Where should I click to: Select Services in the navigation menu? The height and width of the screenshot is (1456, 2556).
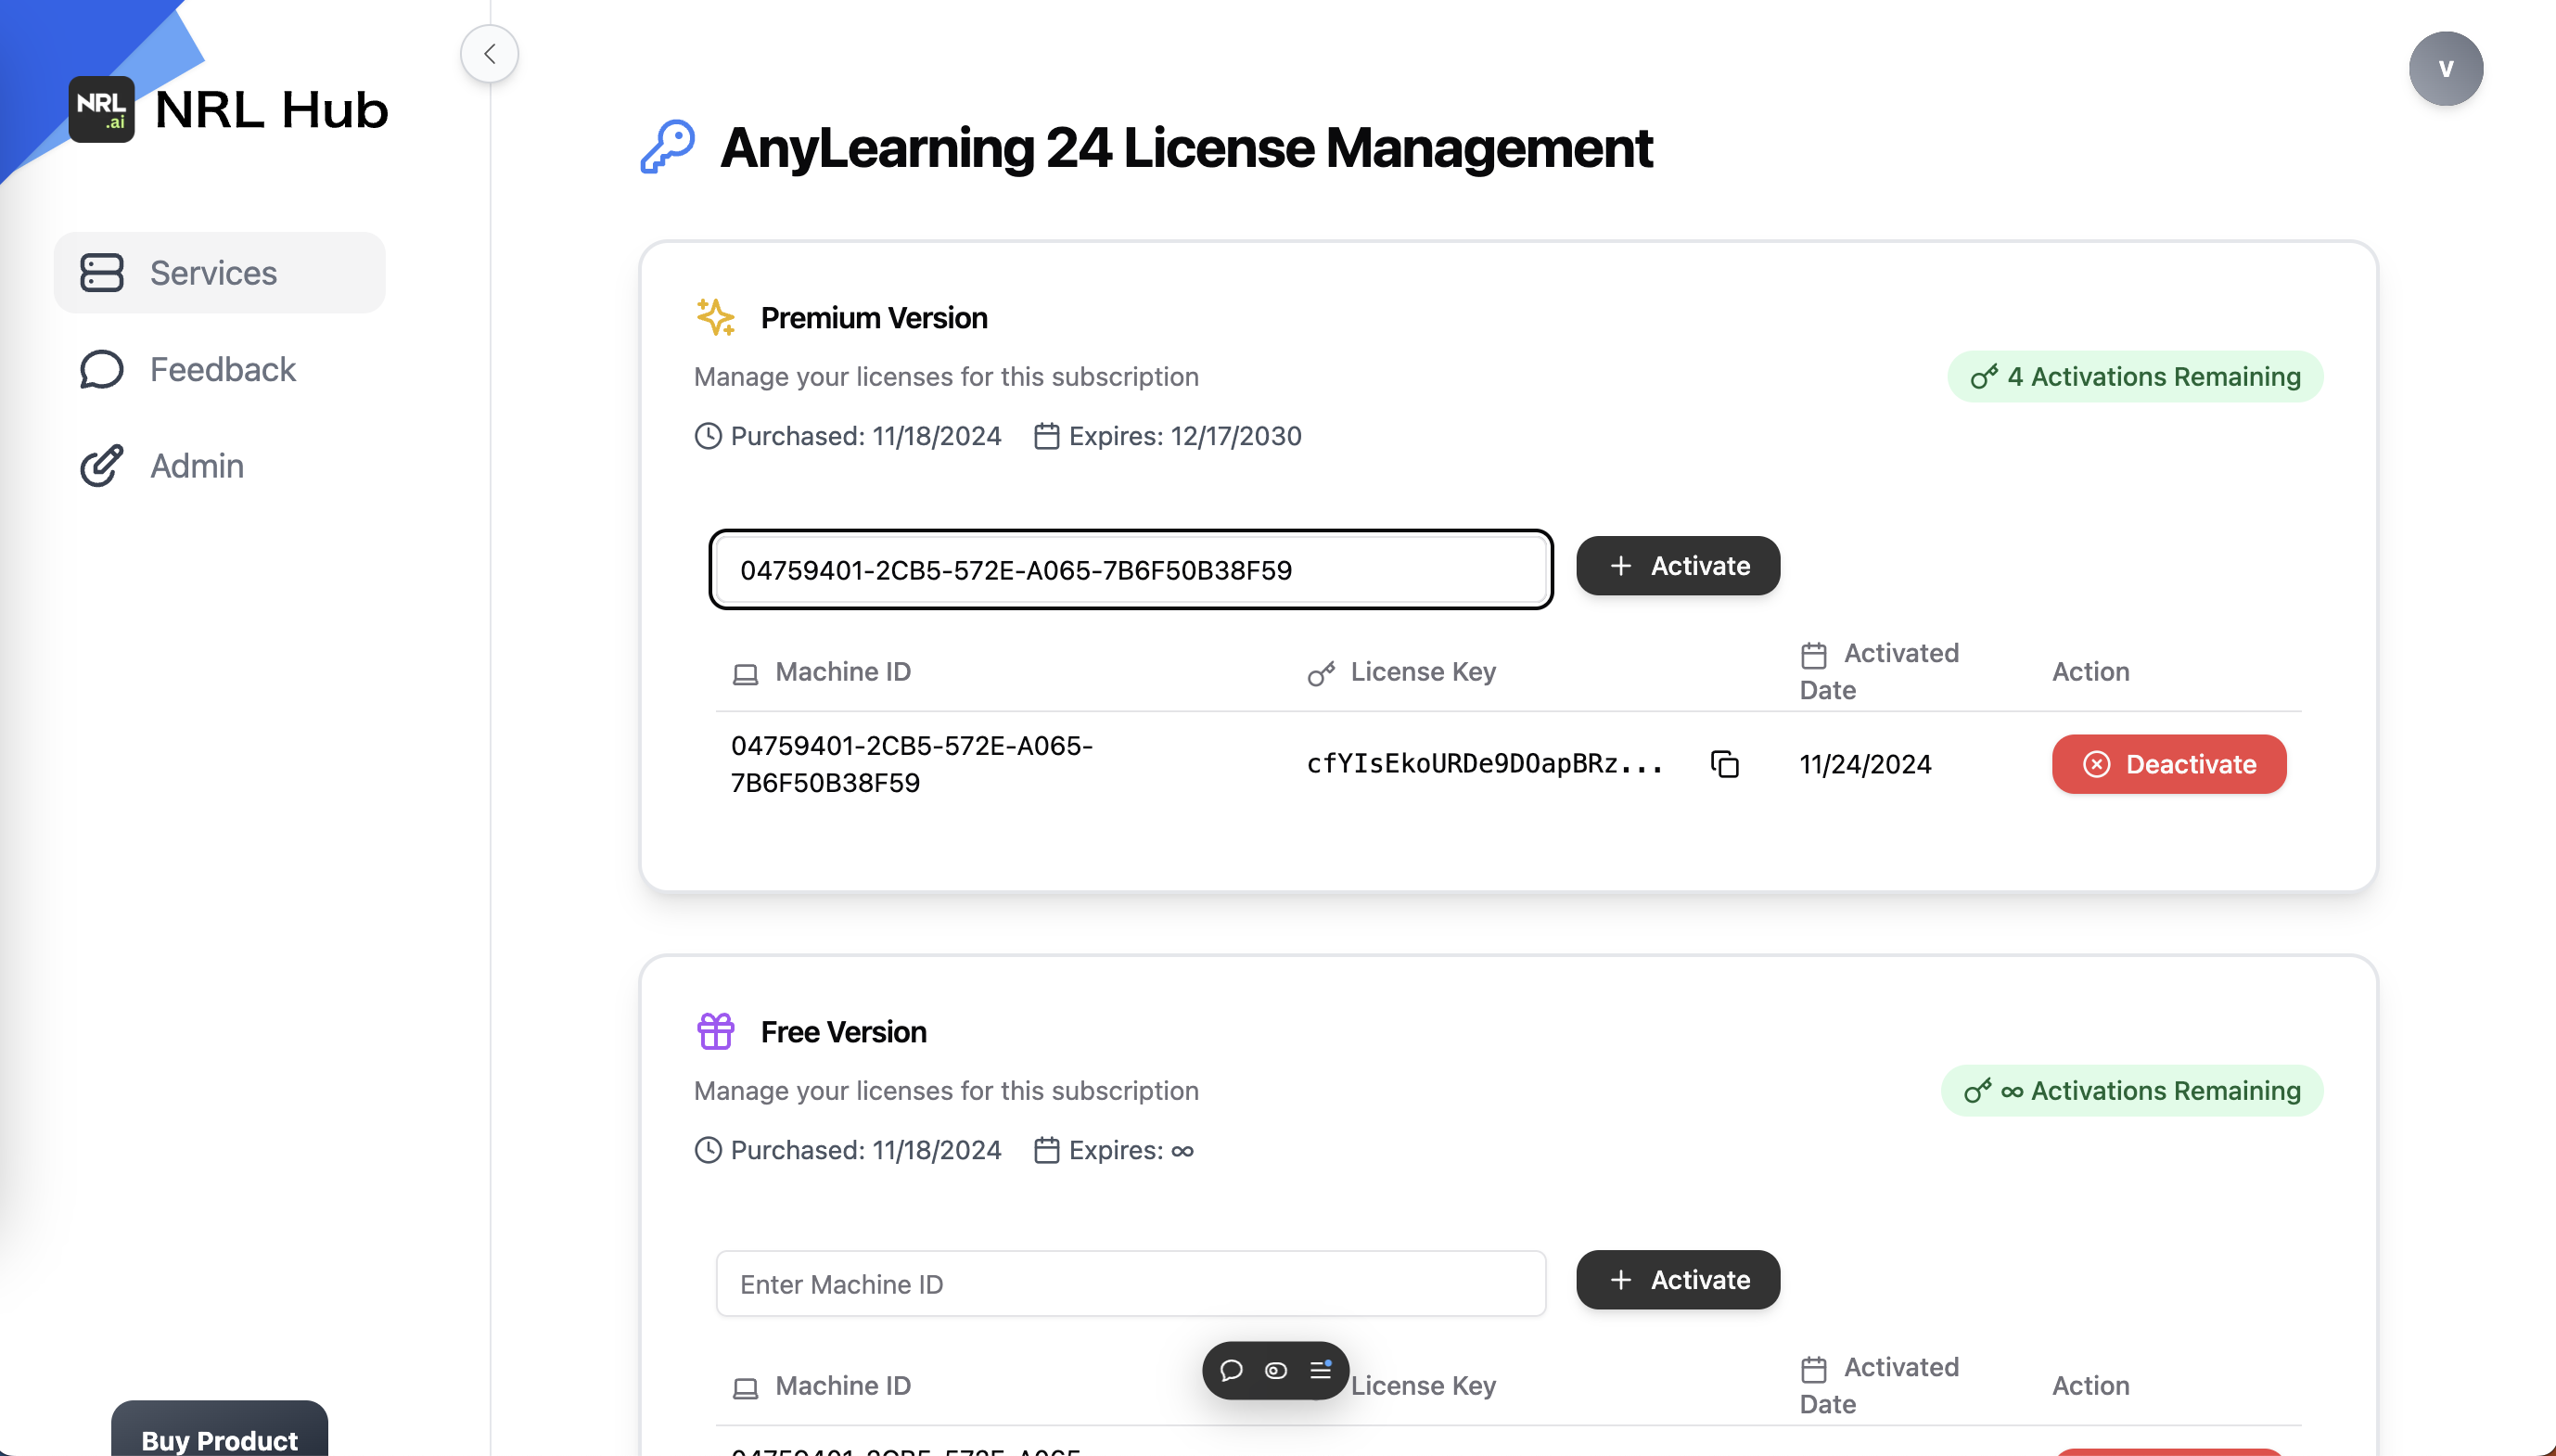tap(213, 272)
